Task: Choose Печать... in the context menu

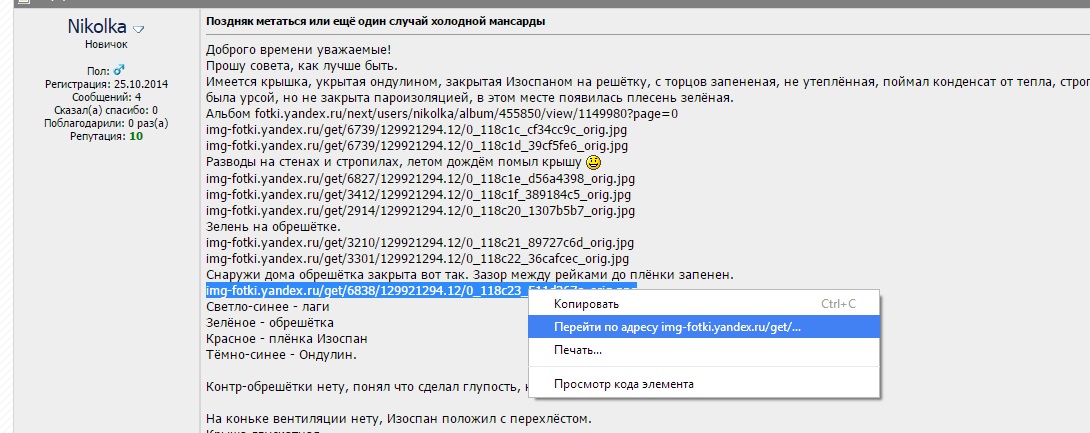Action: click(x=577, y=350)
